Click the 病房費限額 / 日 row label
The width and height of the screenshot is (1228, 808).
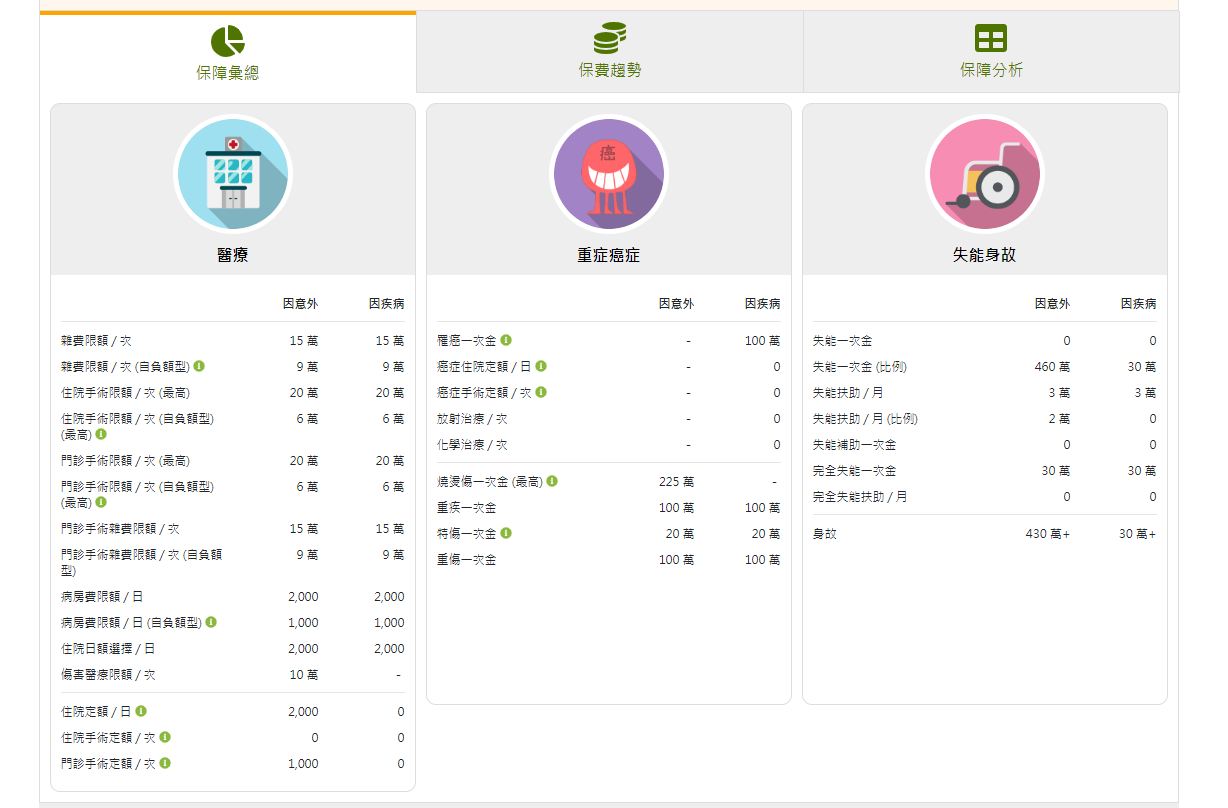(x=102, y=597)
